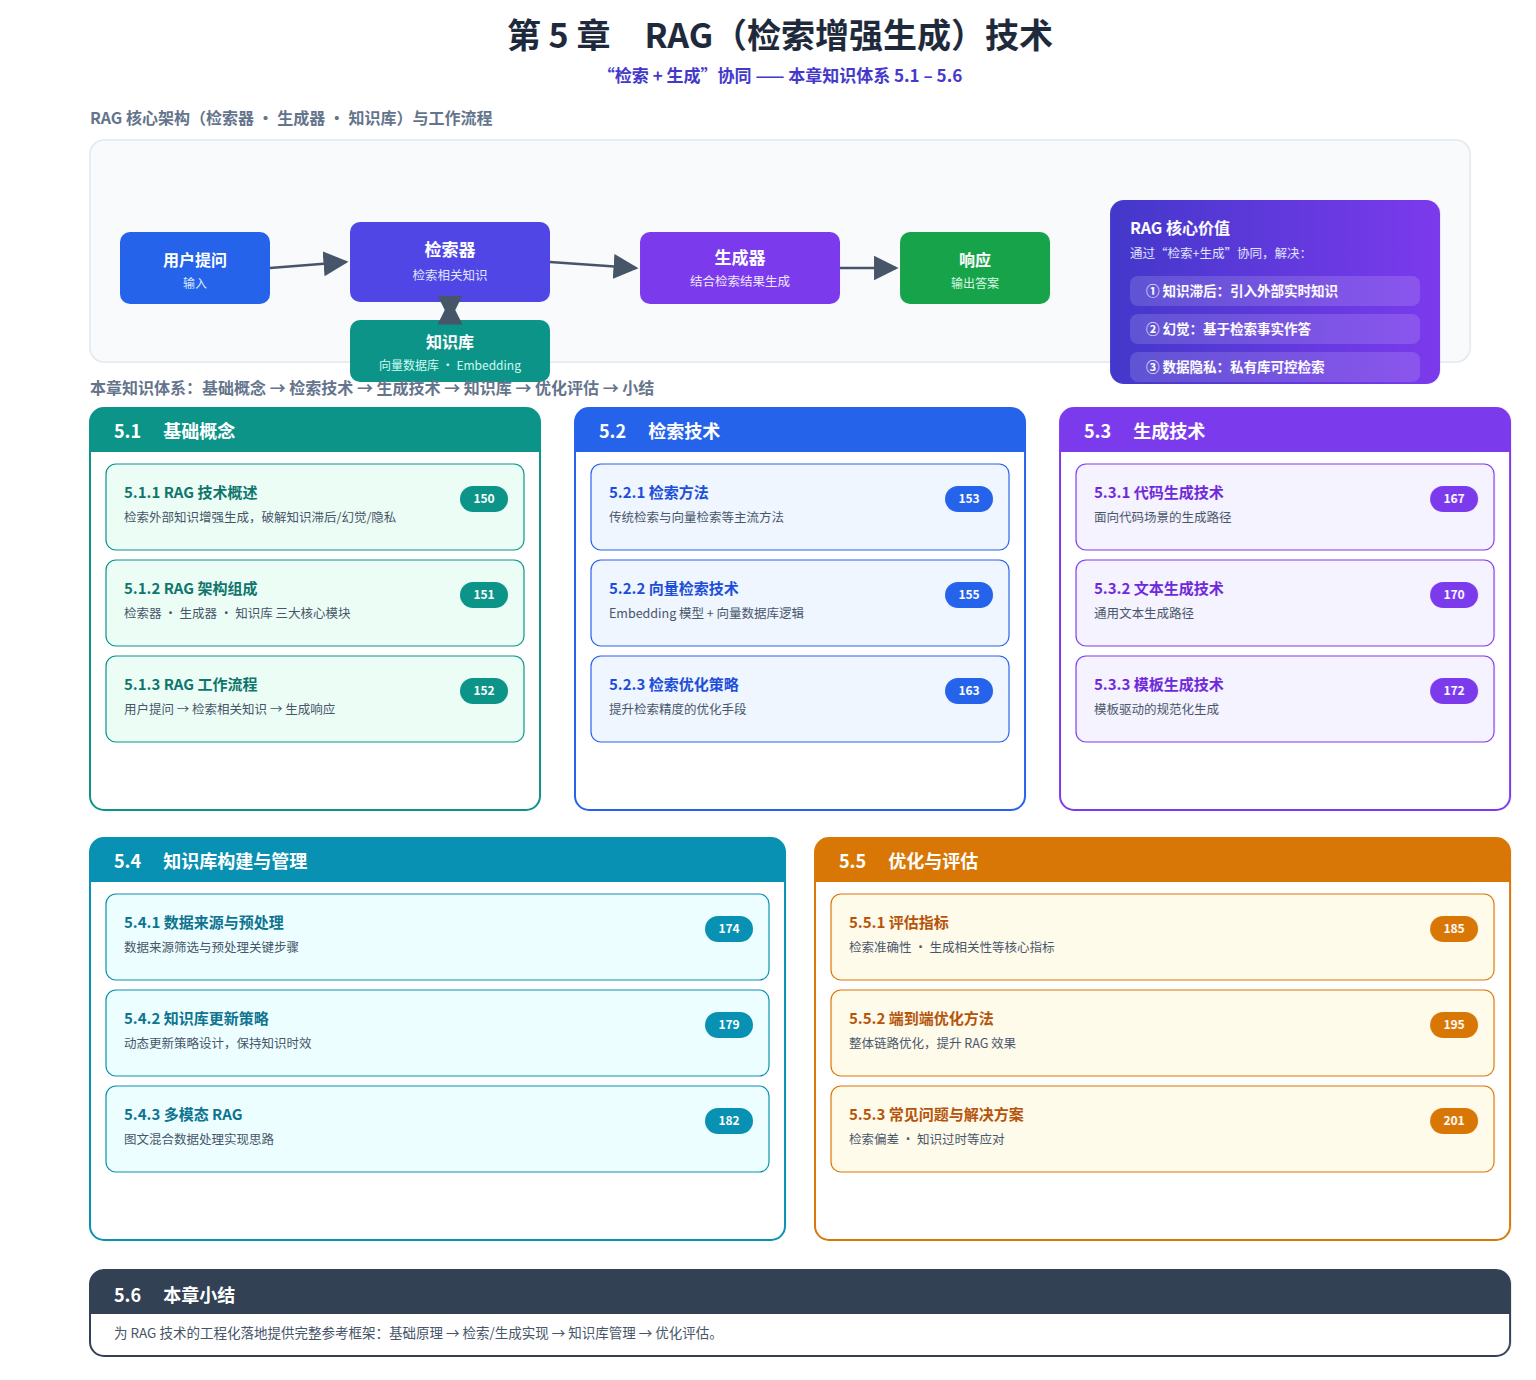Click the 本章知识体系 flow line text
Image resolution: width=1536 pixels, height=1380 pixels.
point(372,388)
